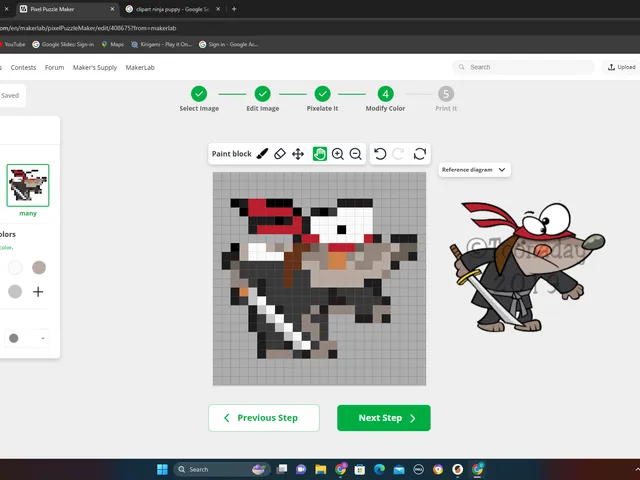Launch Microsoft Edge from the taskbar
The width and height of the screenshot is (640, 480).
pos(379,469)
